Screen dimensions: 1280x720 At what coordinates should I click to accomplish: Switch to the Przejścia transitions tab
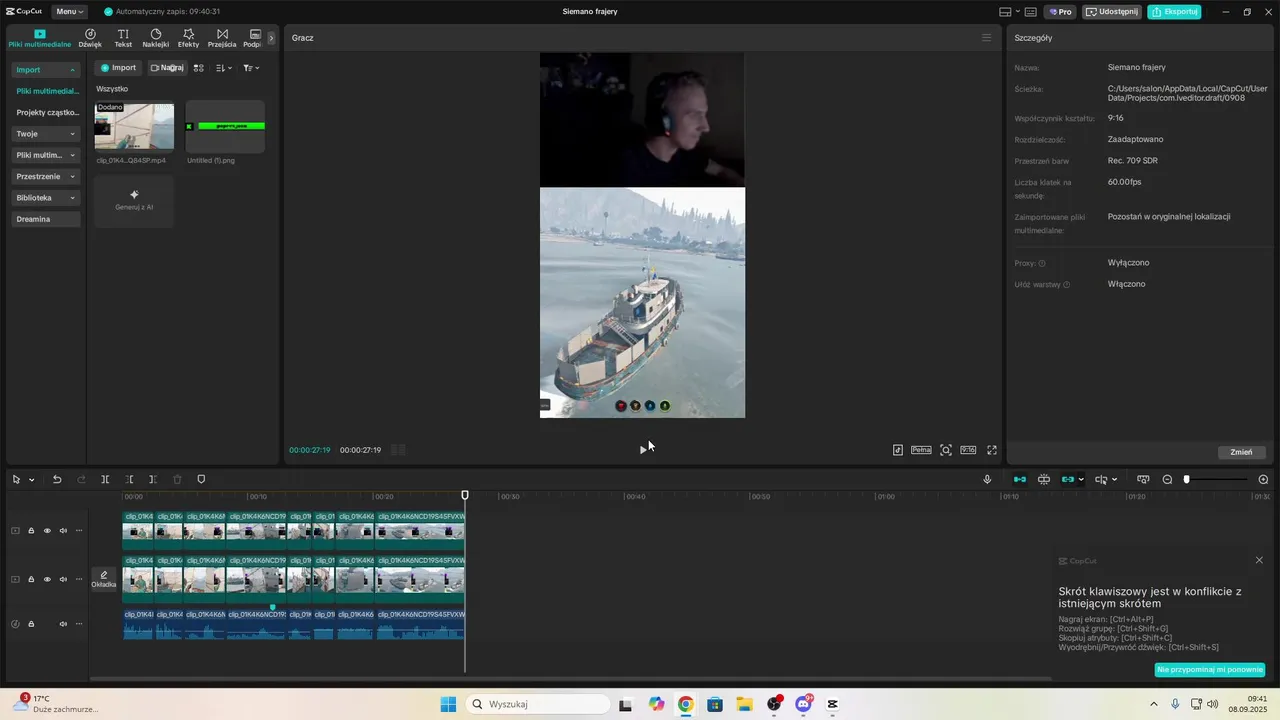pos(222,38)
